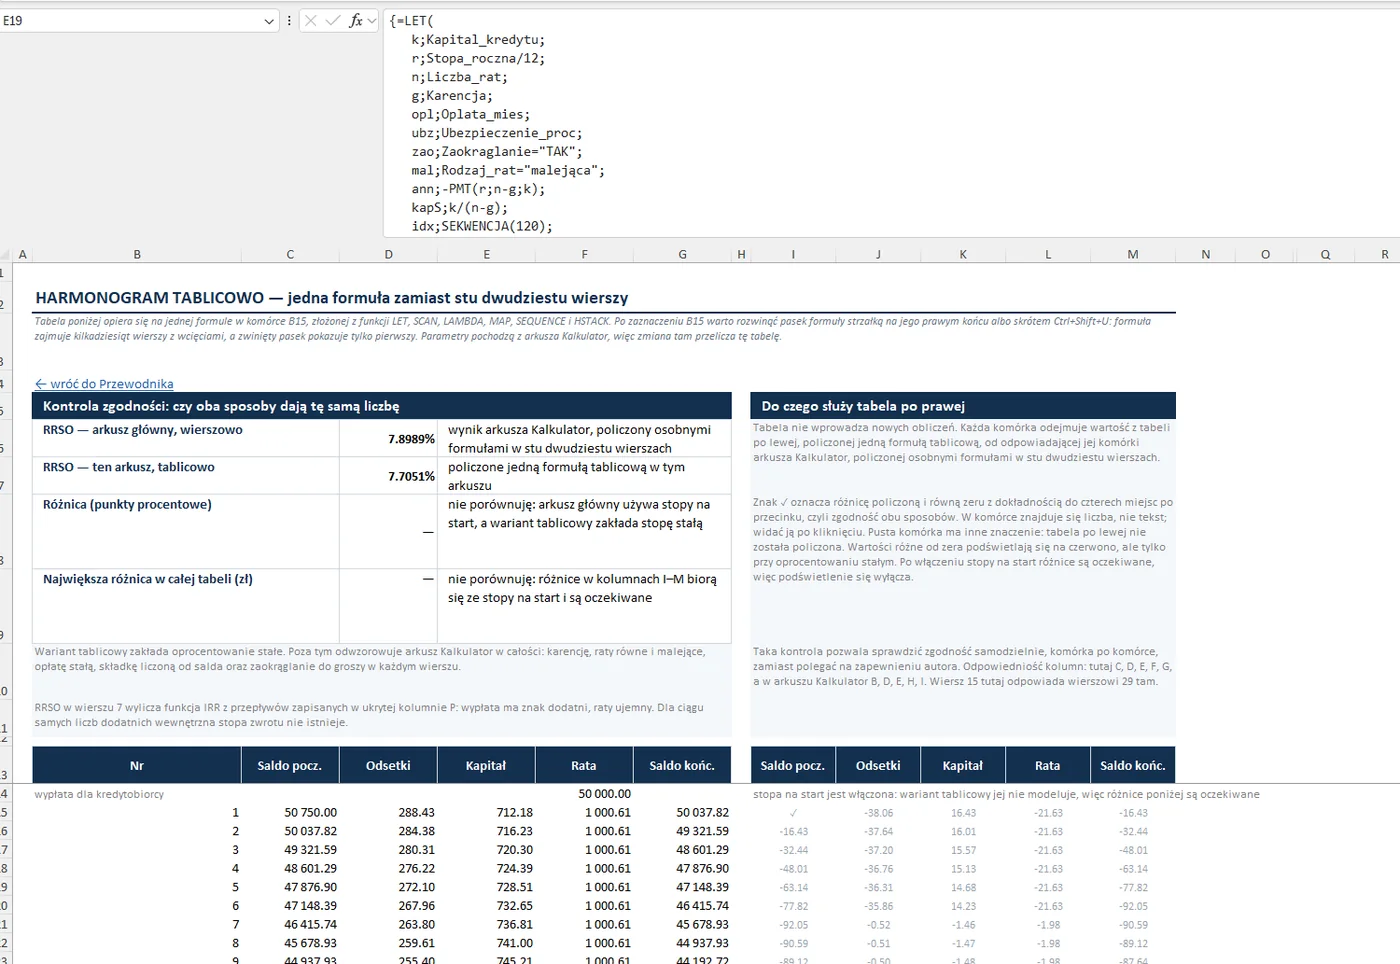1400x964 pixels.
Task: Select column G header
Action: coord(682,254)
